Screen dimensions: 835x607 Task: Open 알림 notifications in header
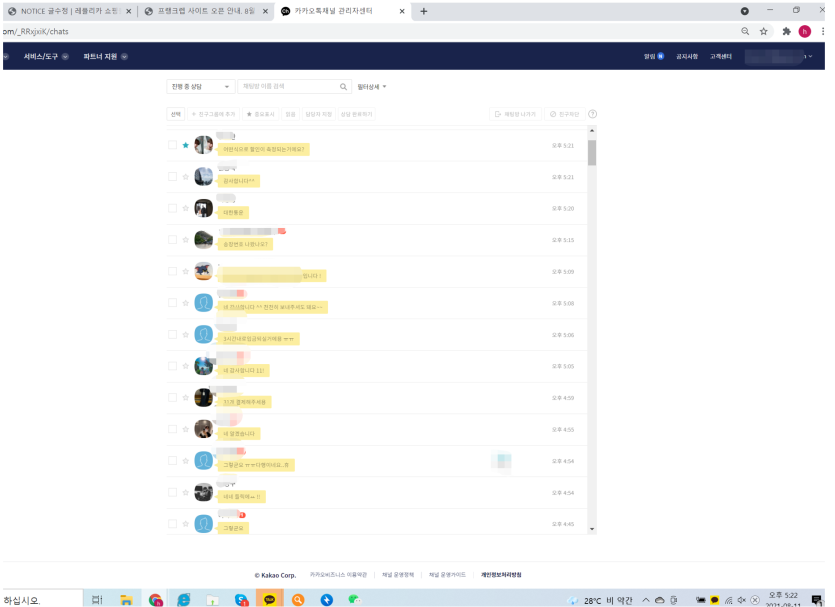click(653, 56)
